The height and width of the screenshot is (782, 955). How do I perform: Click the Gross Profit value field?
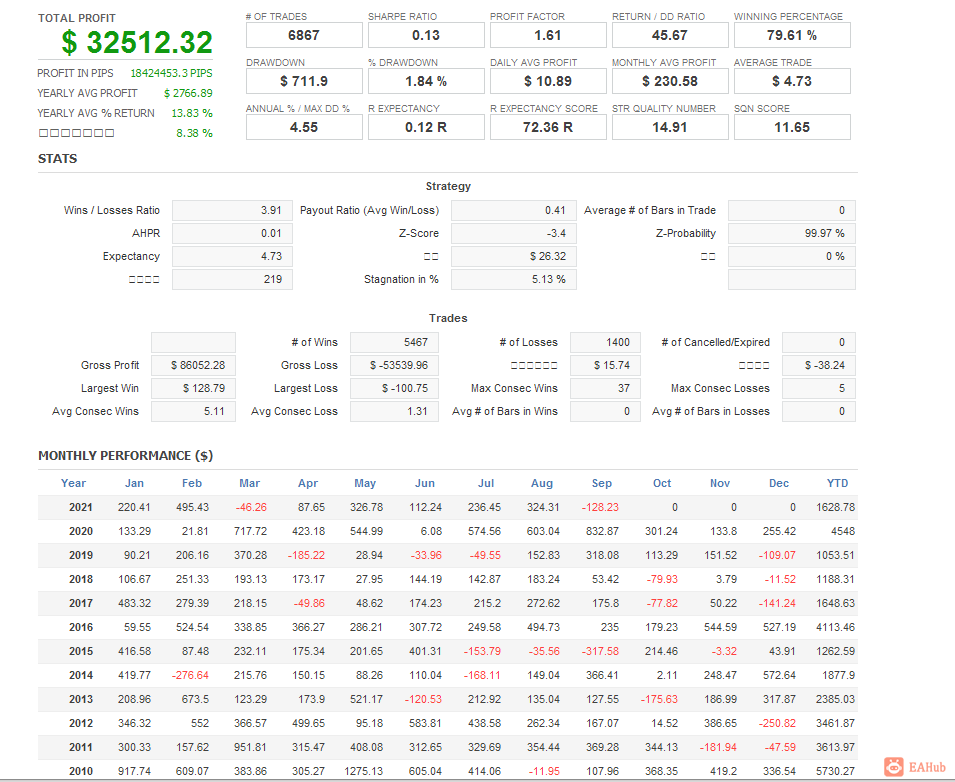tap(193, 366)
